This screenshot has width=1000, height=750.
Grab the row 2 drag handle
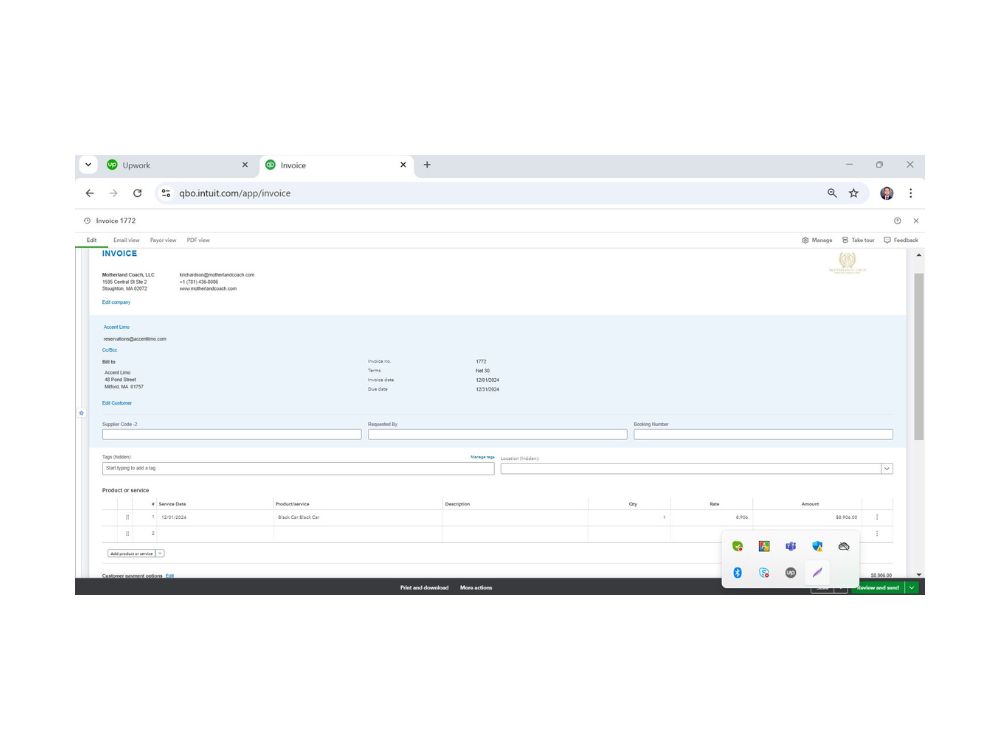click(128, 534)
